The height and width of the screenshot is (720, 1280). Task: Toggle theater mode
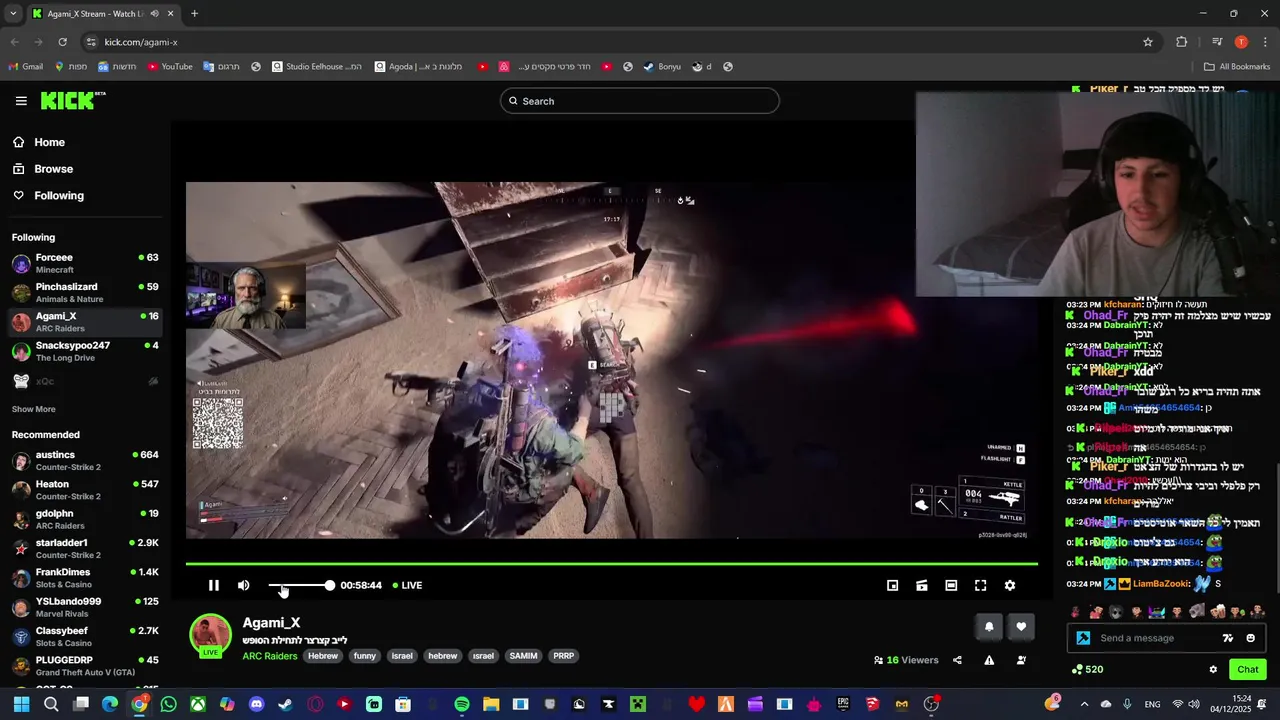[x=951, y=585]
